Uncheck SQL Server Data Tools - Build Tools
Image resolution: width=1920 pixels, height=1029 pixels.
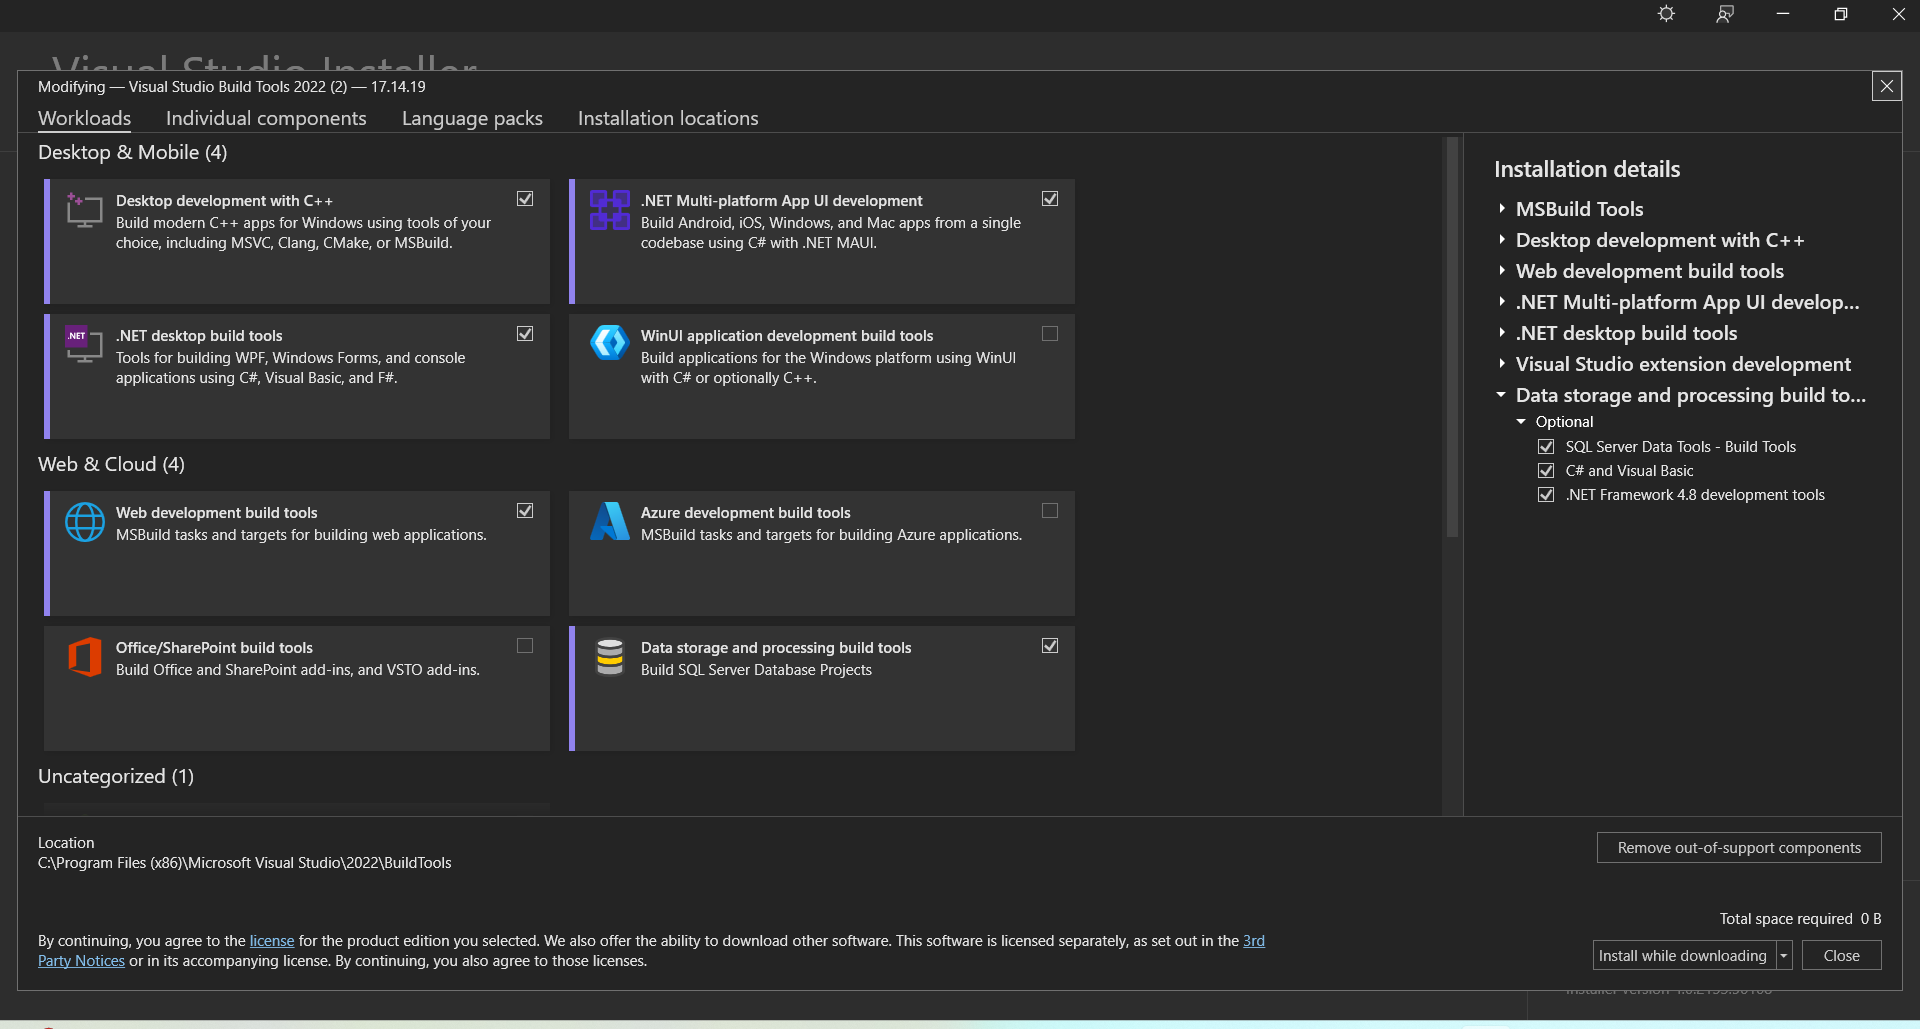(x=1546, y=447)
